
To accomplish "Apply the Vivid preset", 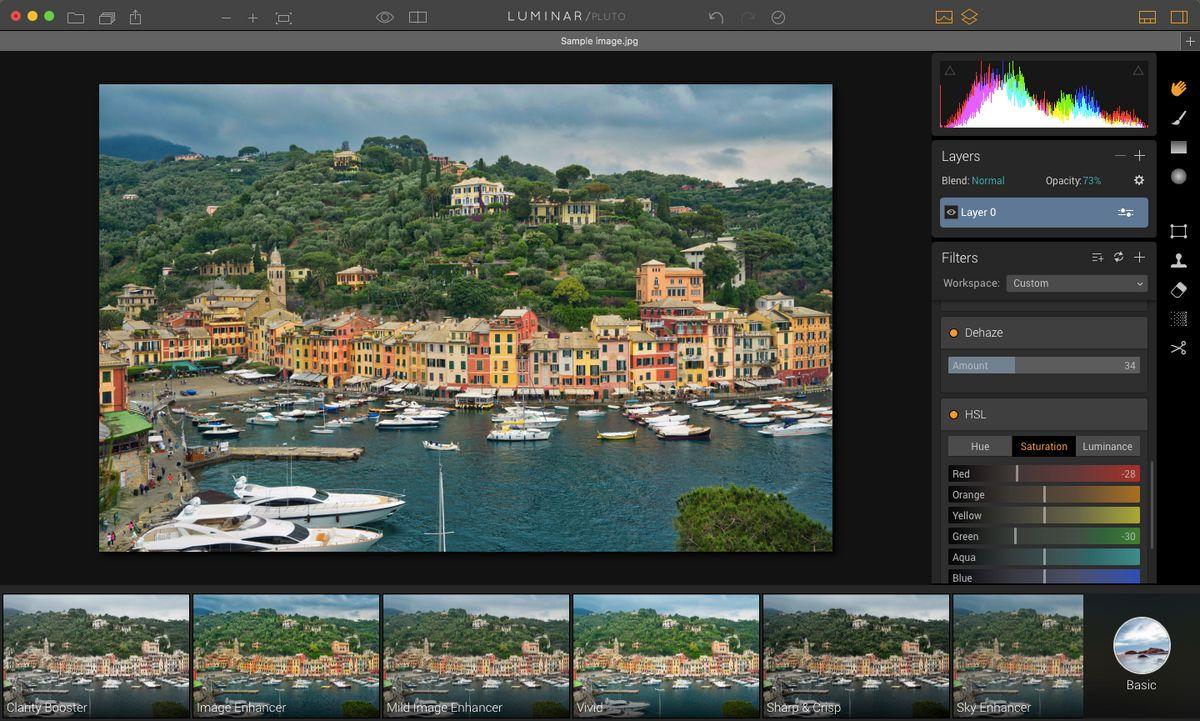I will pos(666,655).
